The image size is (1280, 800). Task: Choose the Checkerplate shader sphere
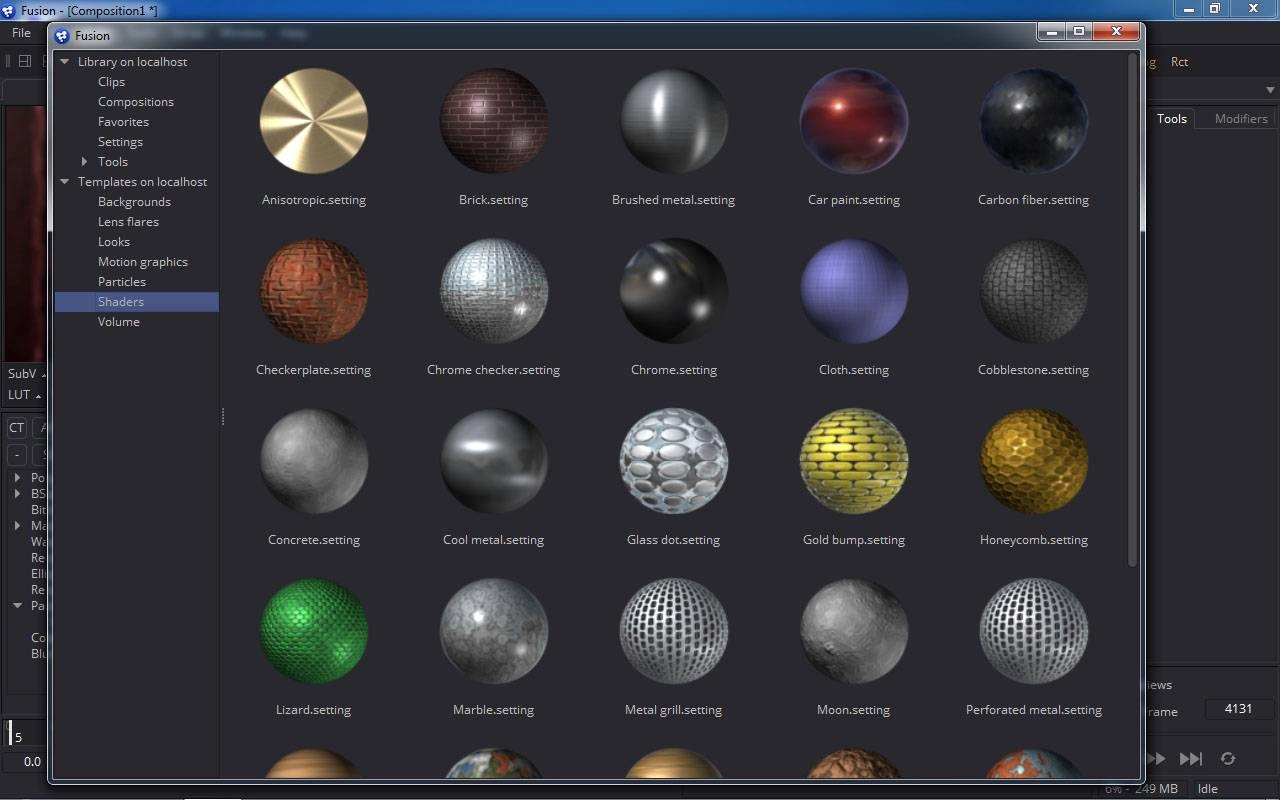[x=314, y=291]
